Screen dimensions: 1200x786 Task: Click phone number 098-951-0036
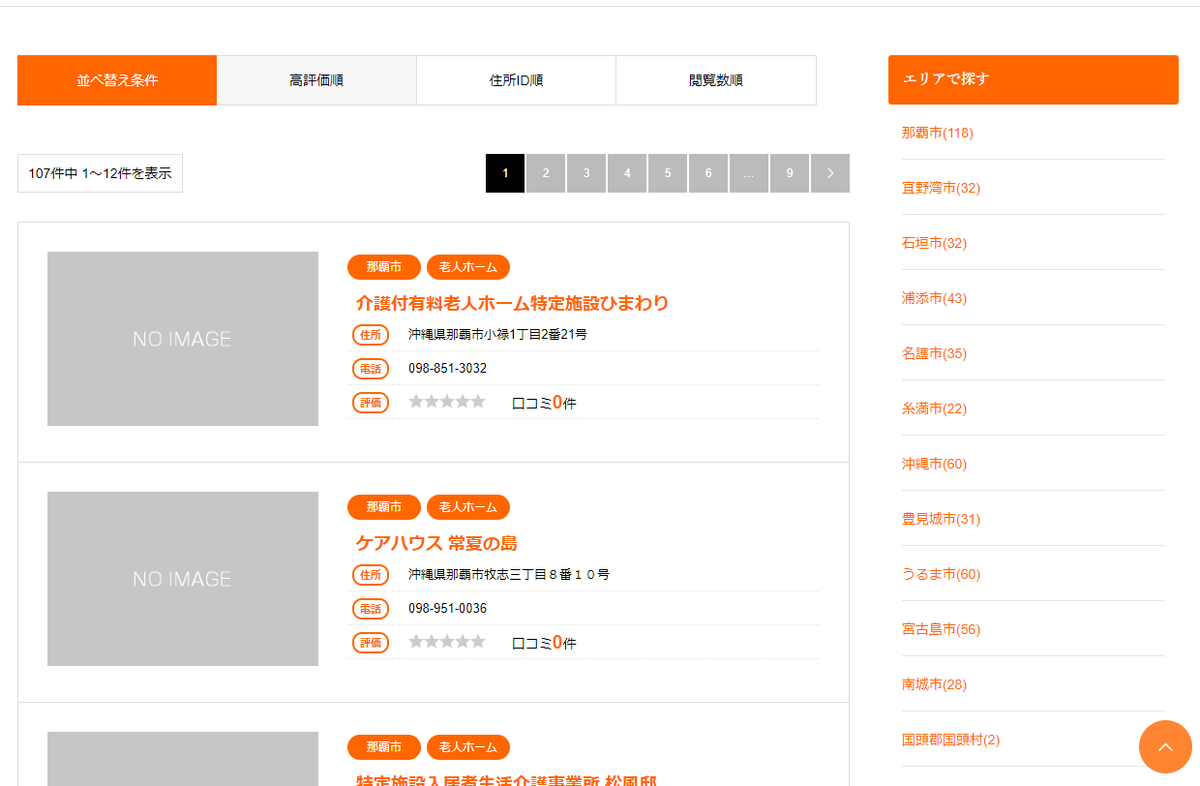(x=447, y=608)
